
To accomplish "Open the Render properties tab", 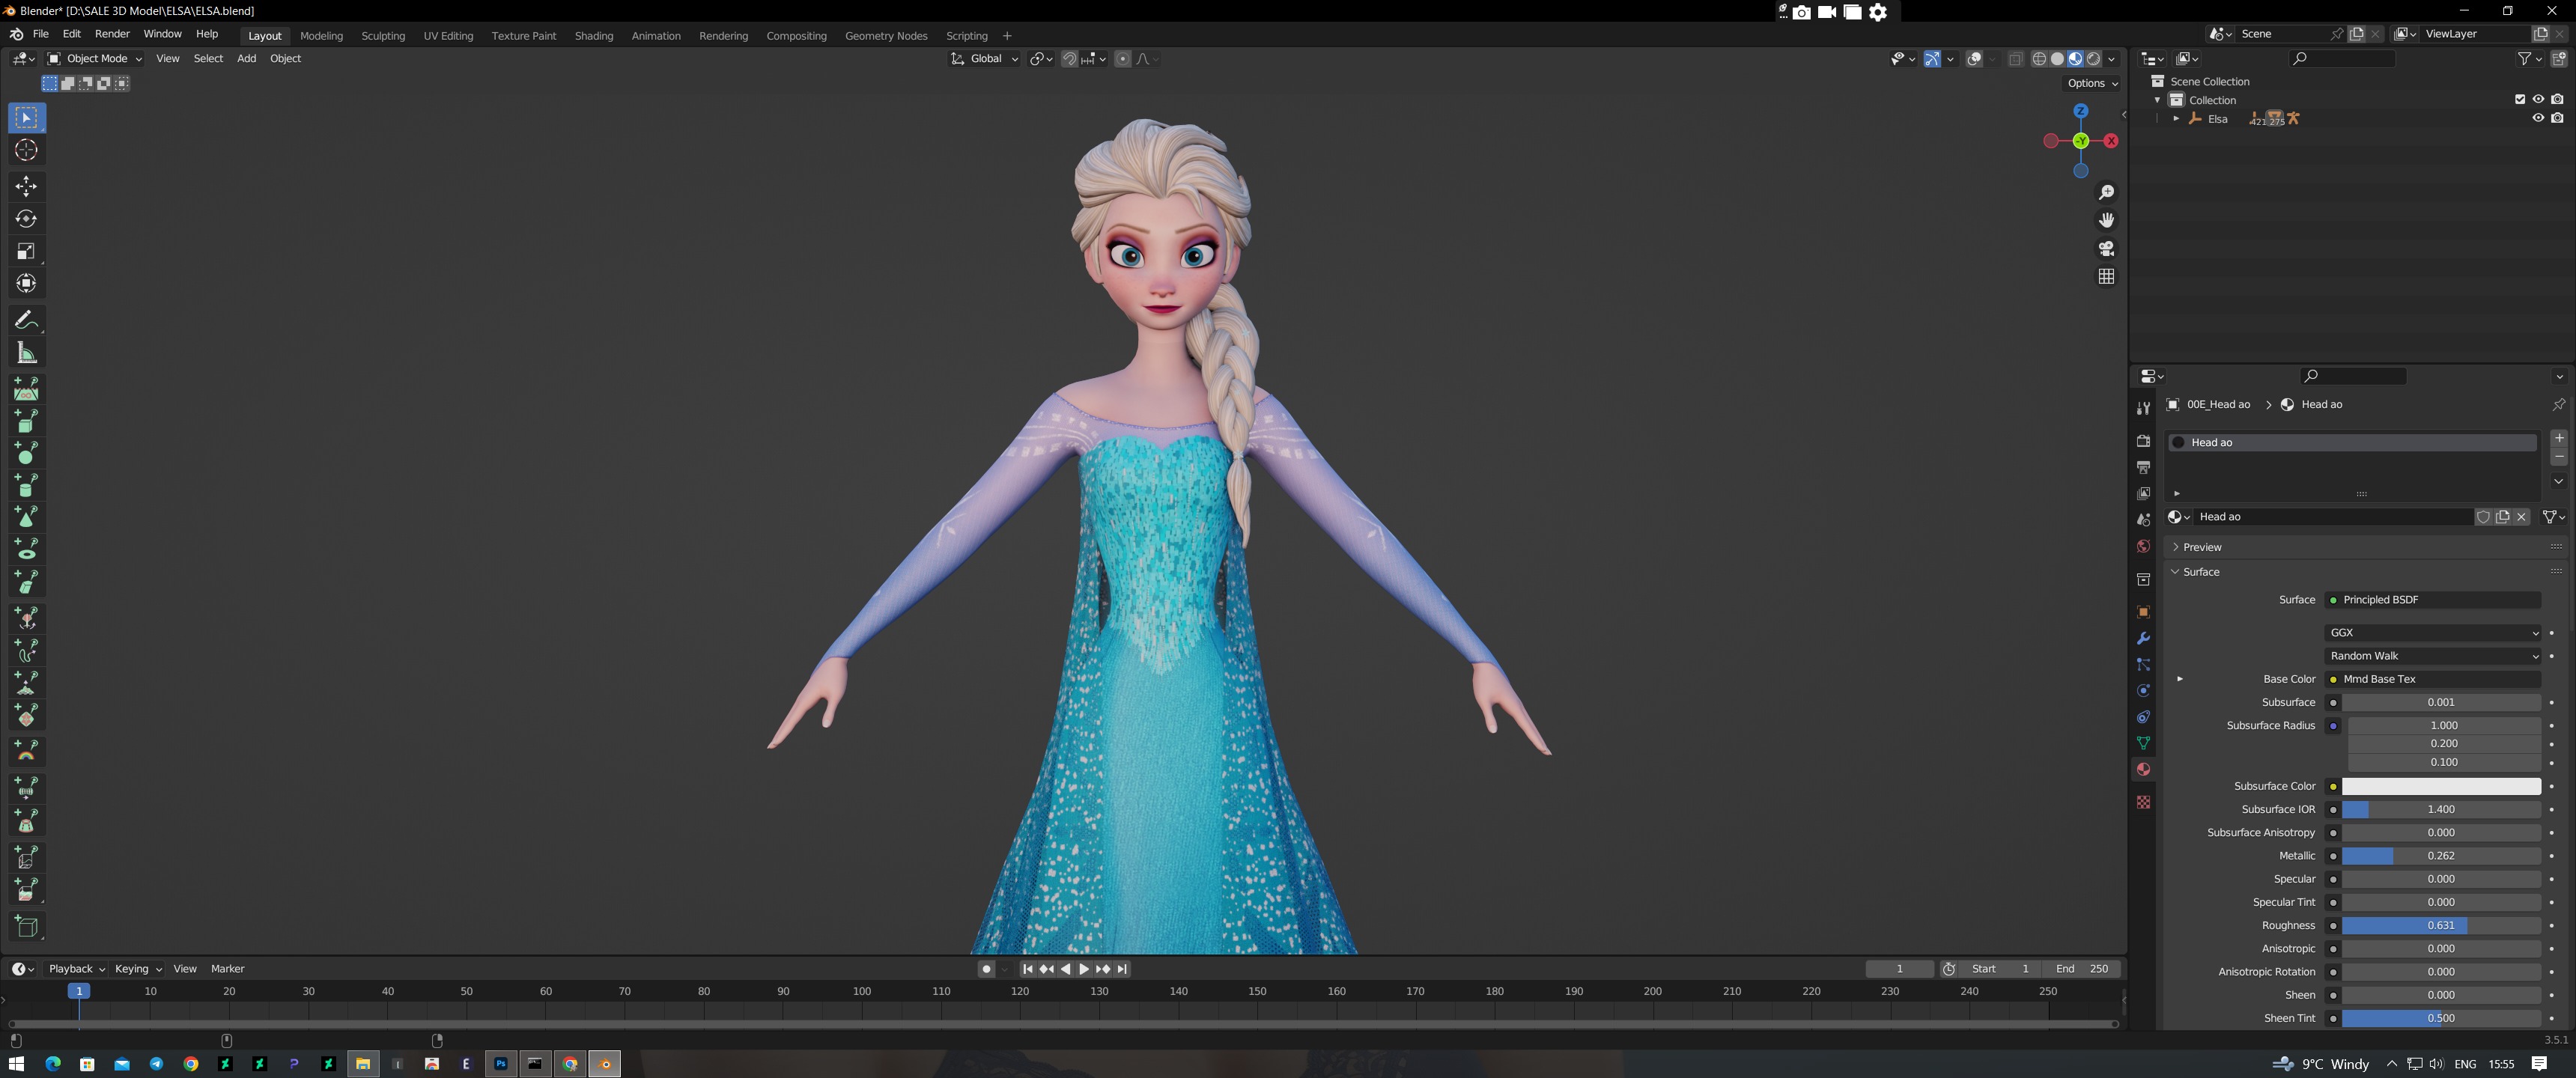I will (2143, 441).
